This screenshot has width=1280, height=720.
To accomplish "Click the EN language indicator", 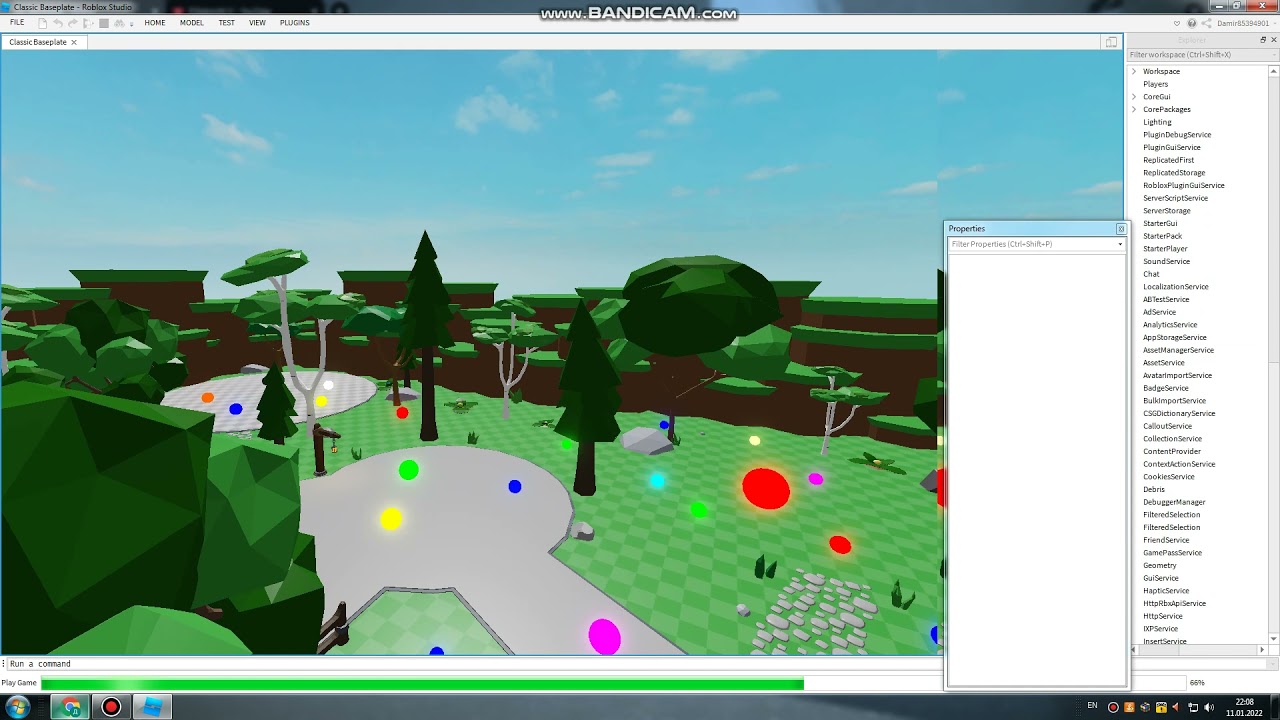I will 1092,705.
